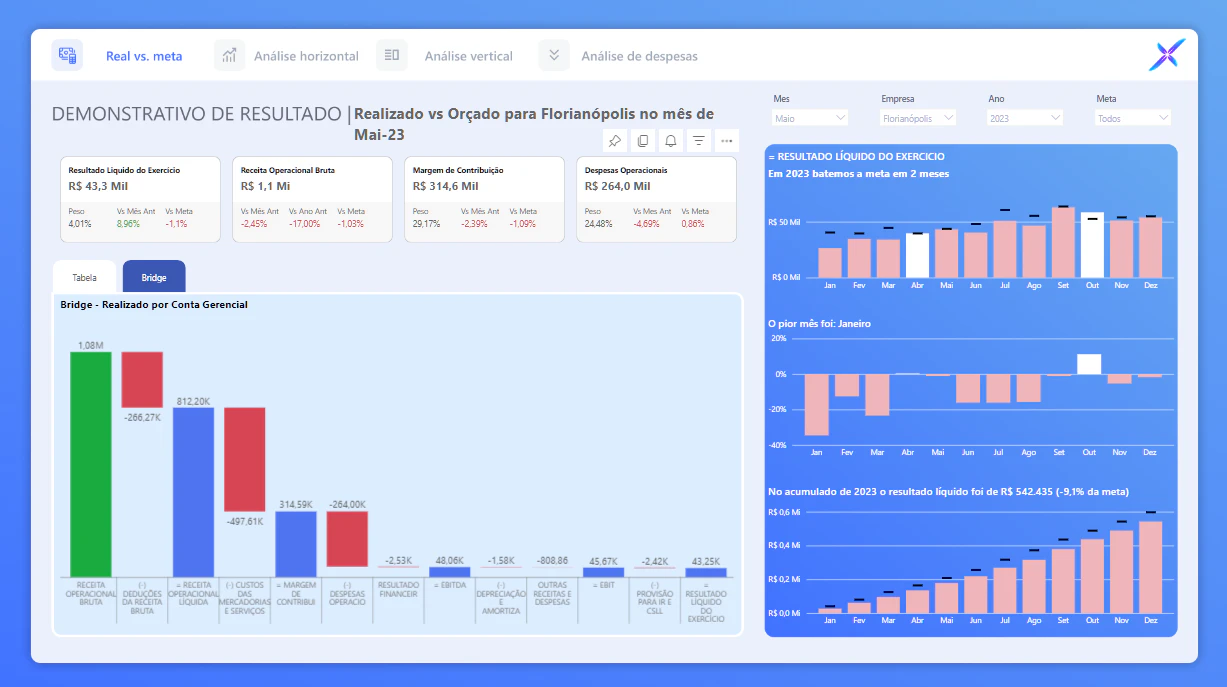This screenshot has width=1227, height=687.
Task: Pin the visual with the pin icon
Action: pos(615,141)
